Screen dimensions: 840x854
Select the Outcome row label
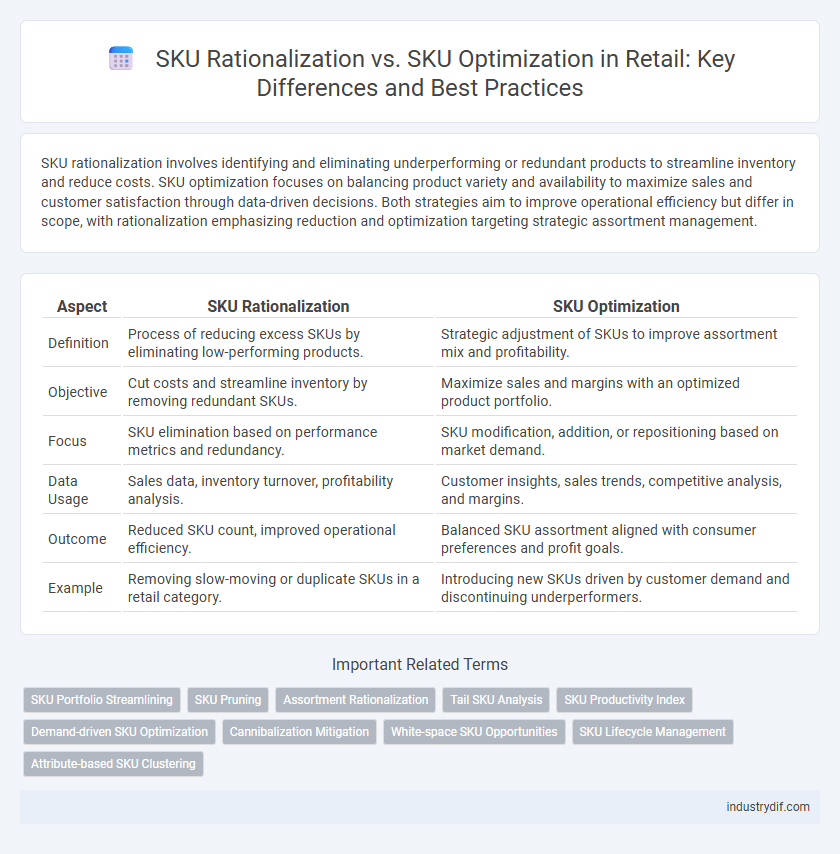point(77,539)
